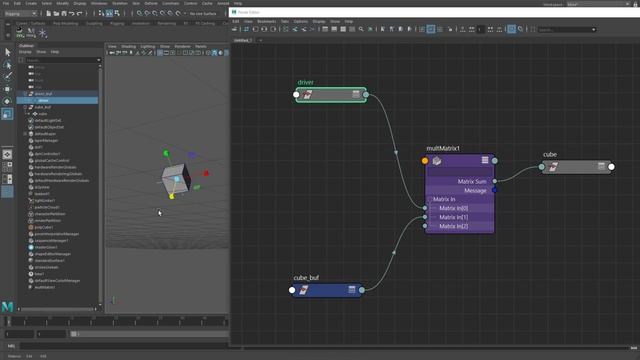Viewport: 640px width, 360px height.
Task: Enable Snap to Points magnet icon
Action: point(155,13)
